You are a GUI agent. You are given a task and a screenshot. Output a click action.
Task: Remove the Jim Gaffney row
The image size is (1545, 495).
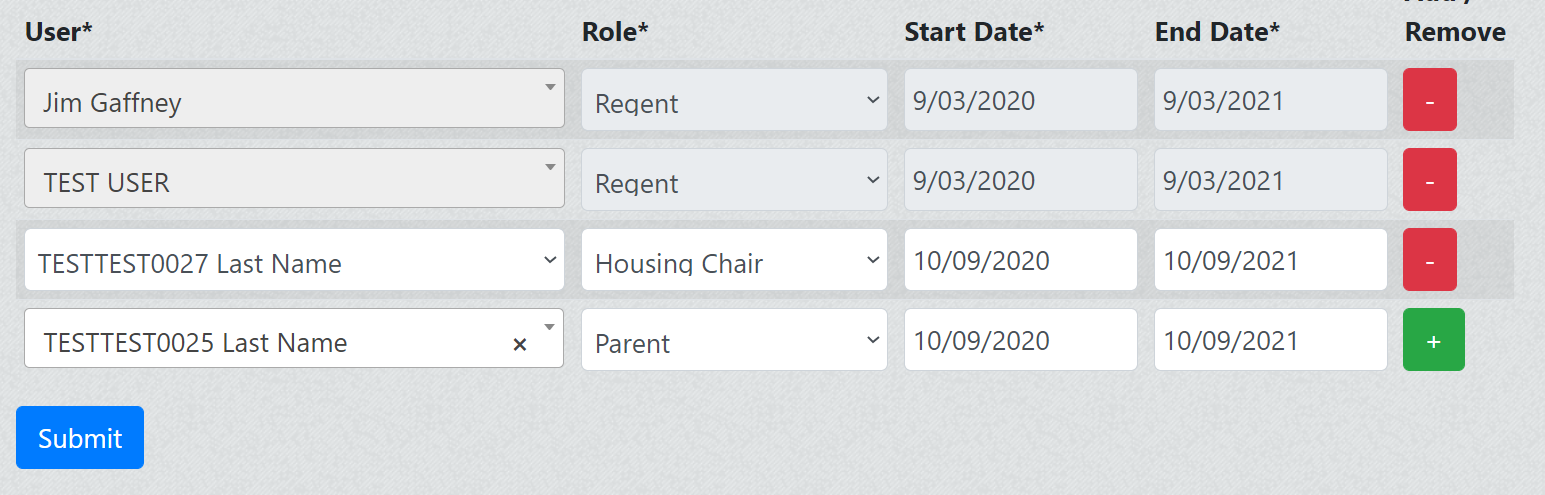[x=1429, y=100]
